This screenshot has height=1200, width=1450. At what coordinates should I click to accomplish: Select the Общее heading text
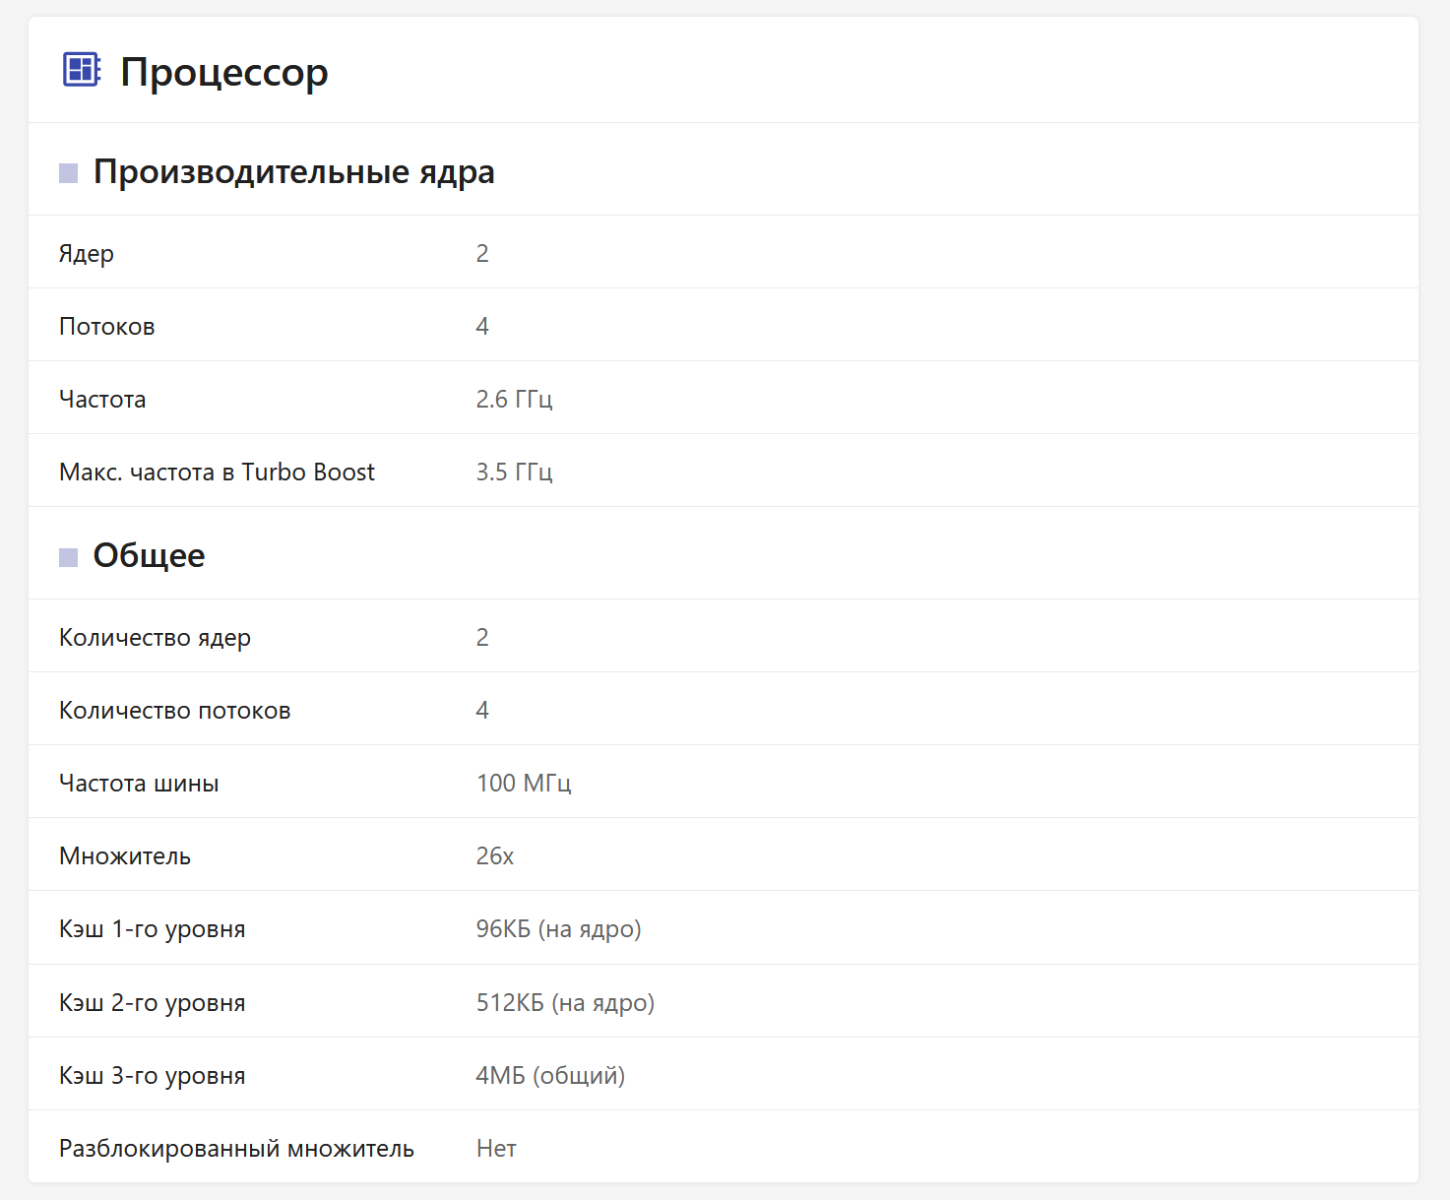(149, 556)
